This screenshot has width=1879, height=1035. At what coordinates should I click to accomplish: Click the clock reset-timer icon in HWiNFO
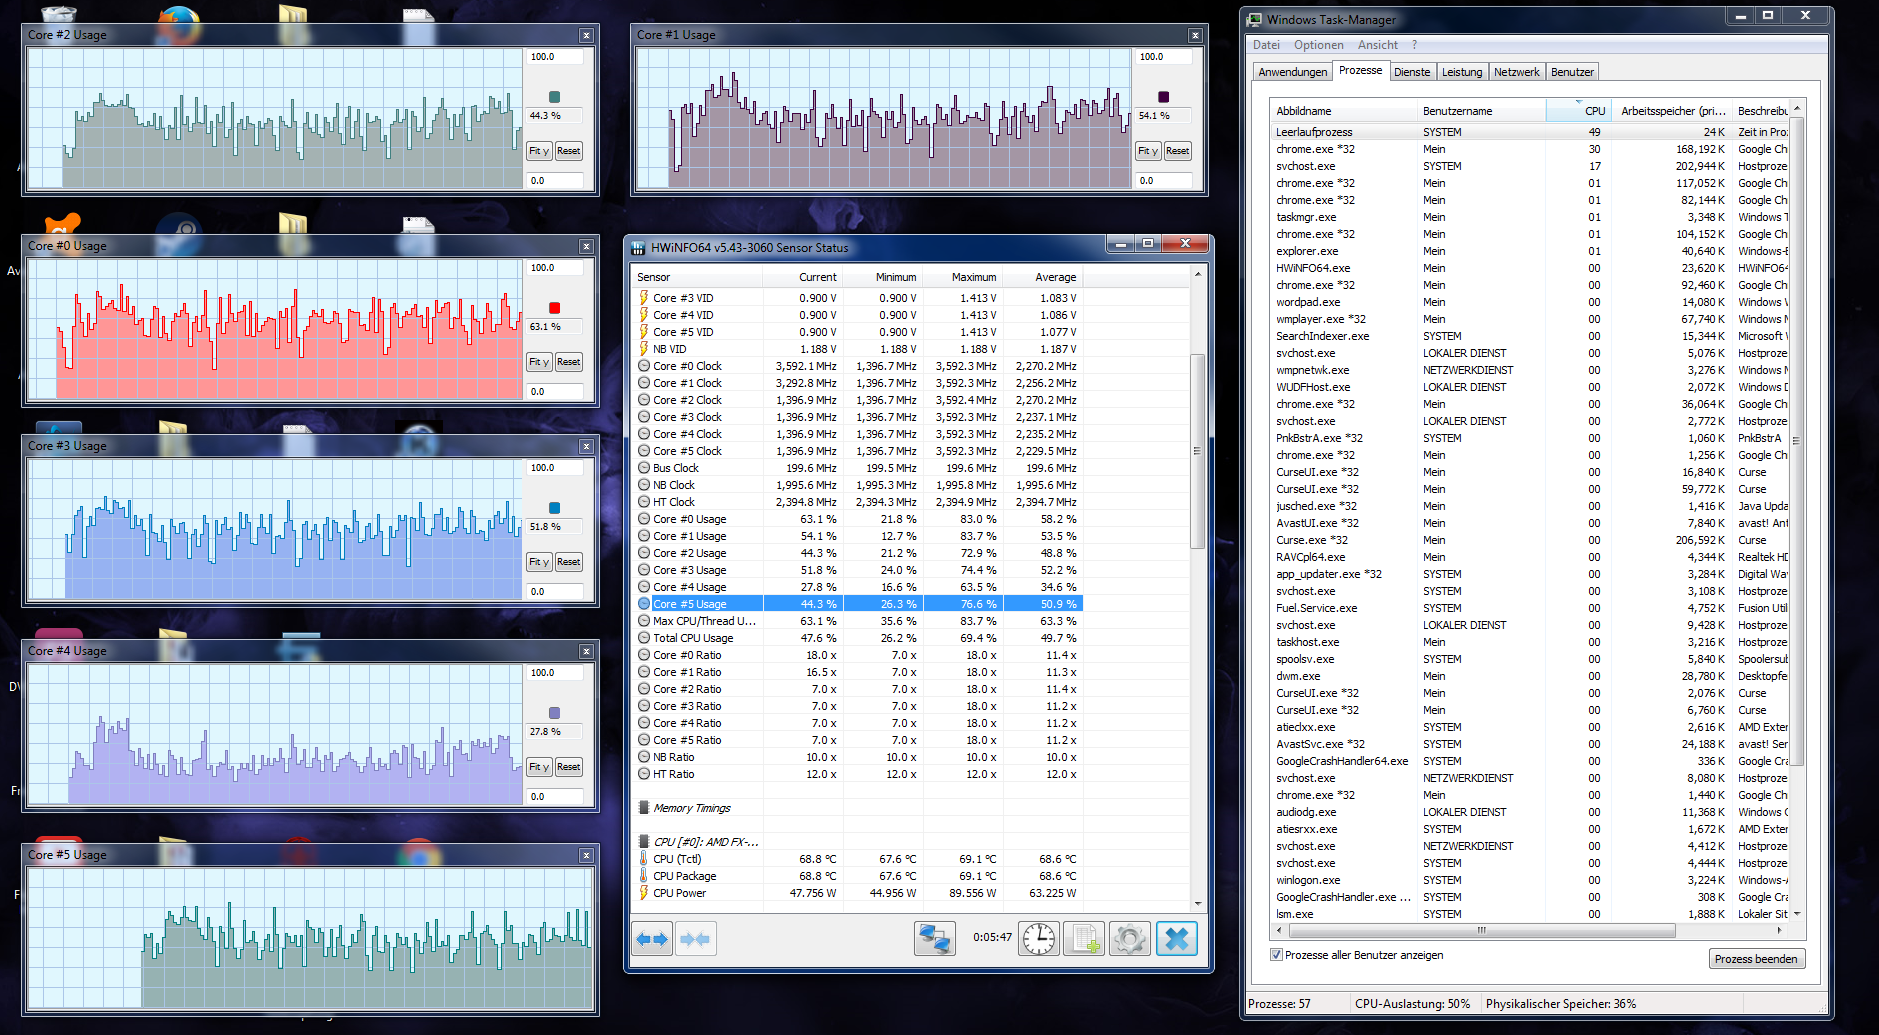[x=1039, y=939]
